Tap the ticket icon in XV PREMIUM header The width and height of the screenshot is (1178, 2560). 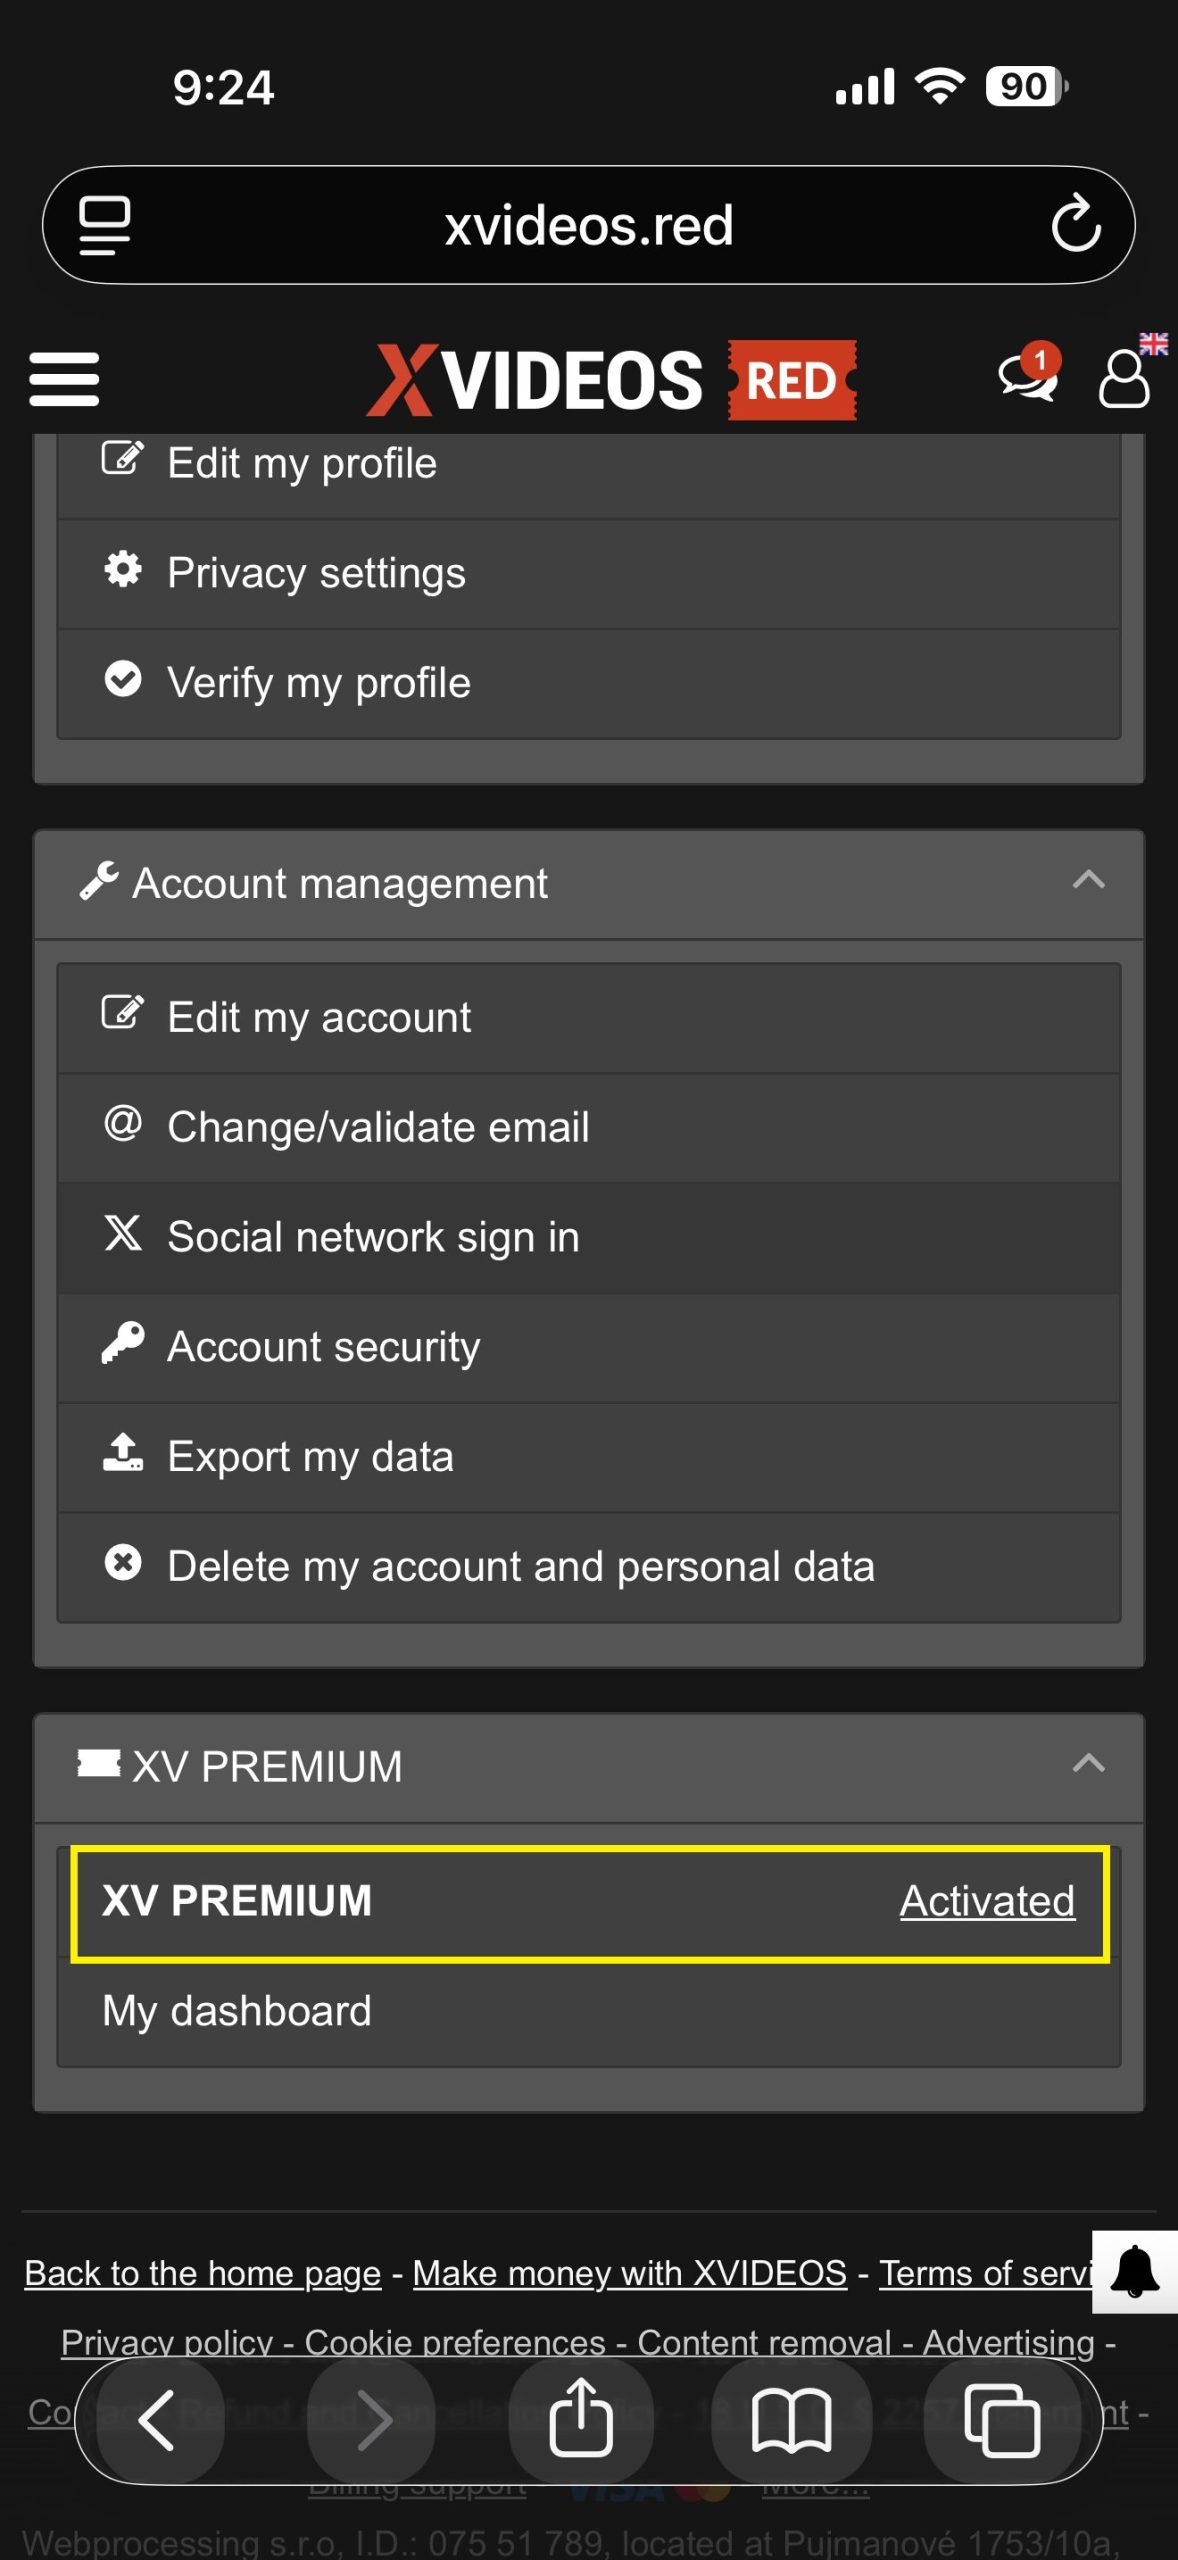pos(99,1763)
